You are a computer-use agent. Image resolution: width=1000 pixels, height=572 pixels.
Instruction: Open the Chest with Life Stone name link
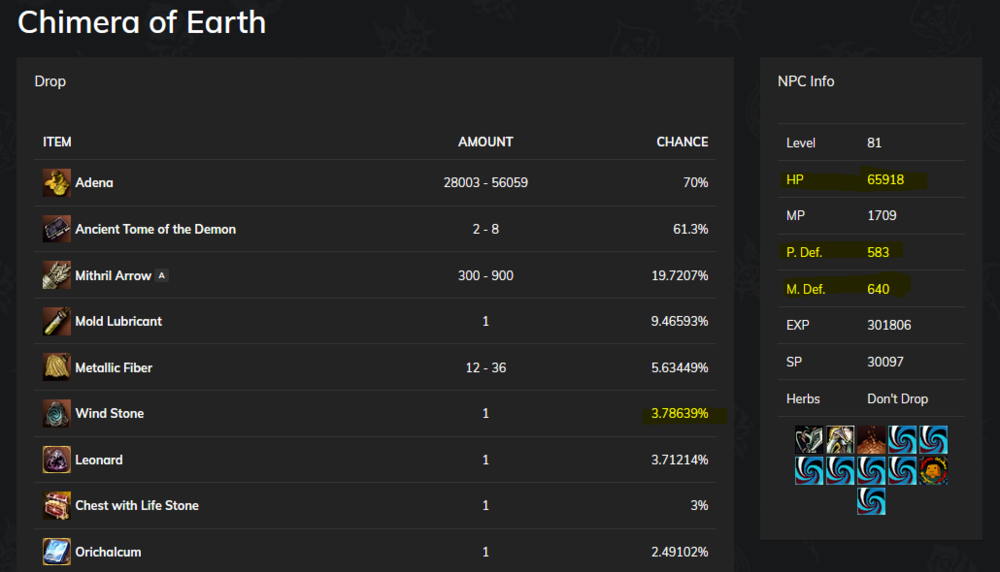137,506
